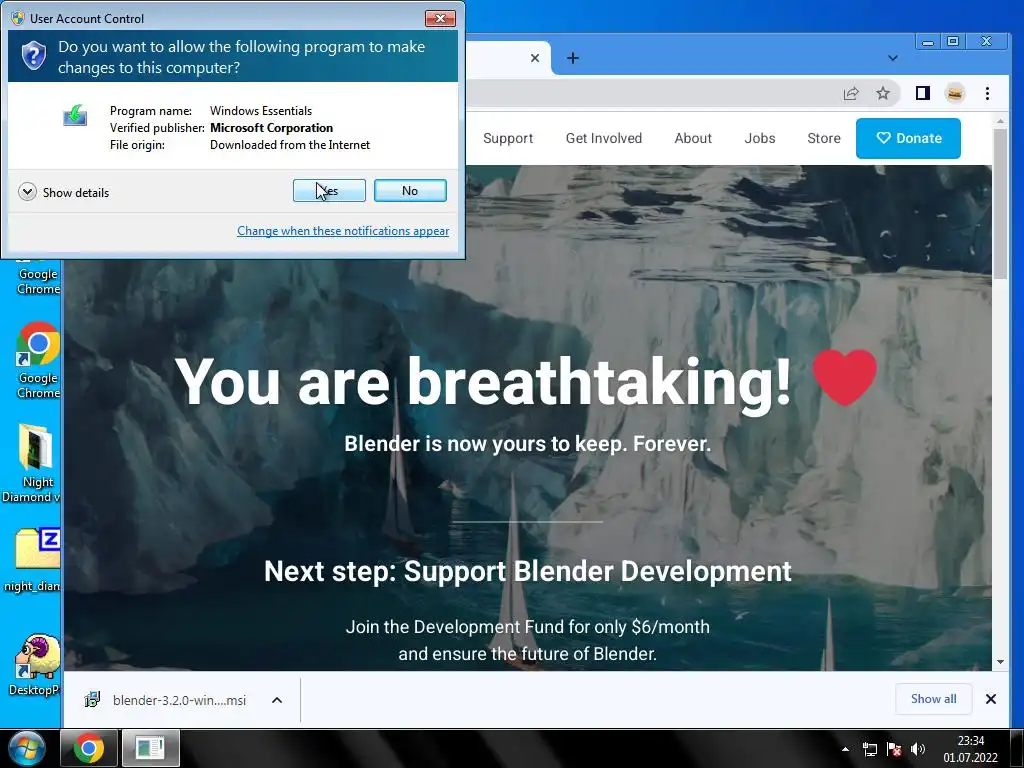Viewport: 1024px width, 768px height.
Task: Open Chrome tab search chevron
Action: (x=893, y=58)
